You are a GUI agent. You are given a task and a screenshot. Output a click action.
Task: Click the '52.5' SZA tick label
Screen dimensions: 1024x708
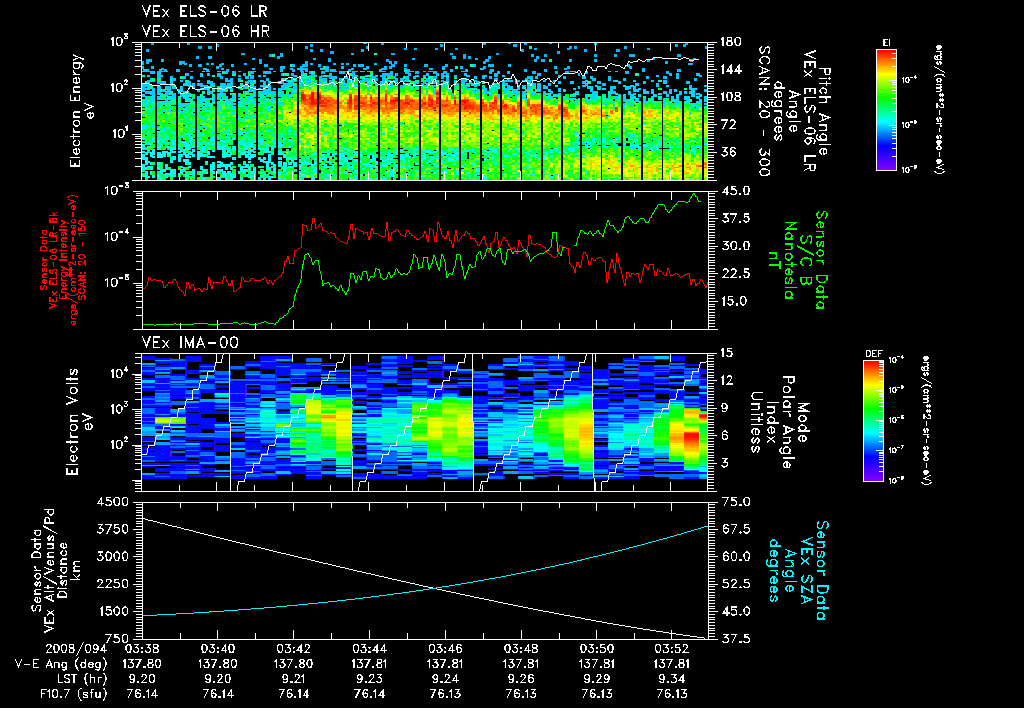coord(734,584)
